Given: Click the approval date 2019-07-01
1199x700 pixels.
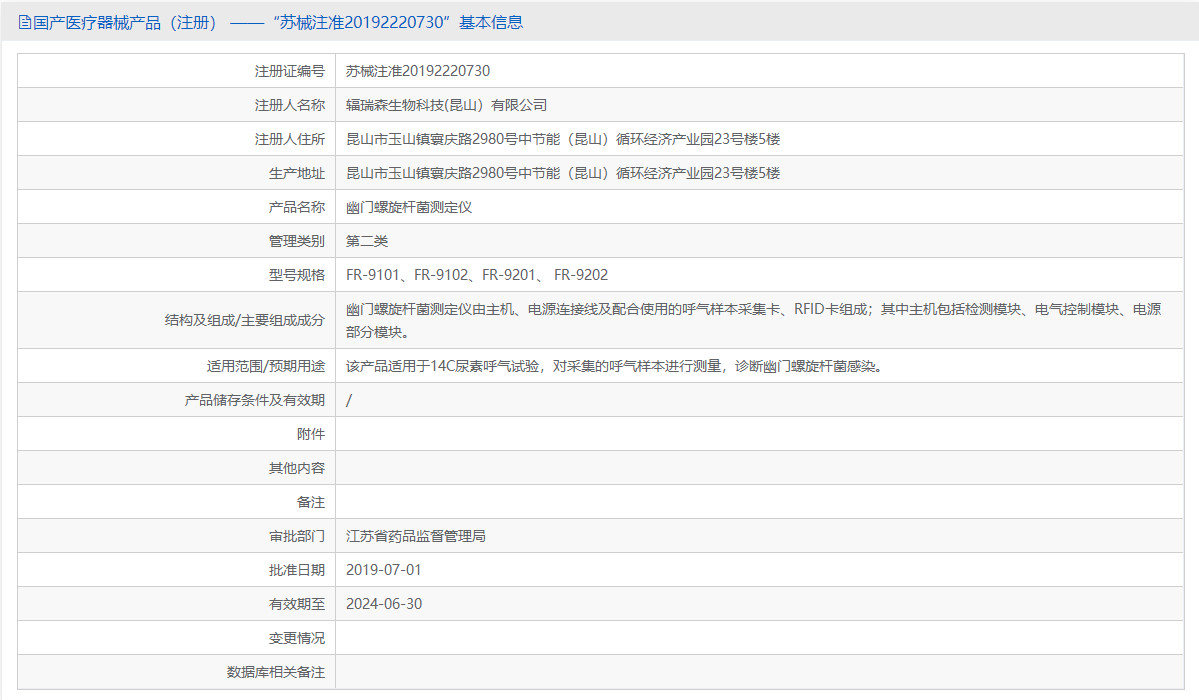Looking at the screenshot, I should pyautogui.click(x=386, y=570).
